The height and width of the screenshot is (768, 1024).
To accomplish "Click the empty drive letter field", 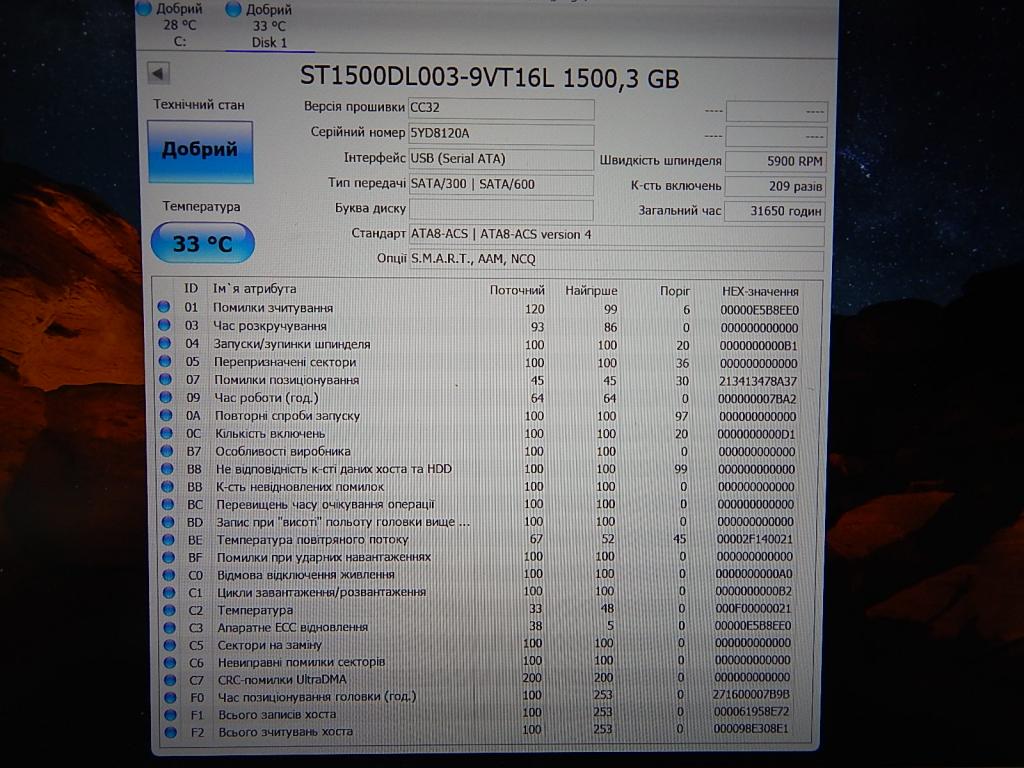I will [x=501, y=210].
